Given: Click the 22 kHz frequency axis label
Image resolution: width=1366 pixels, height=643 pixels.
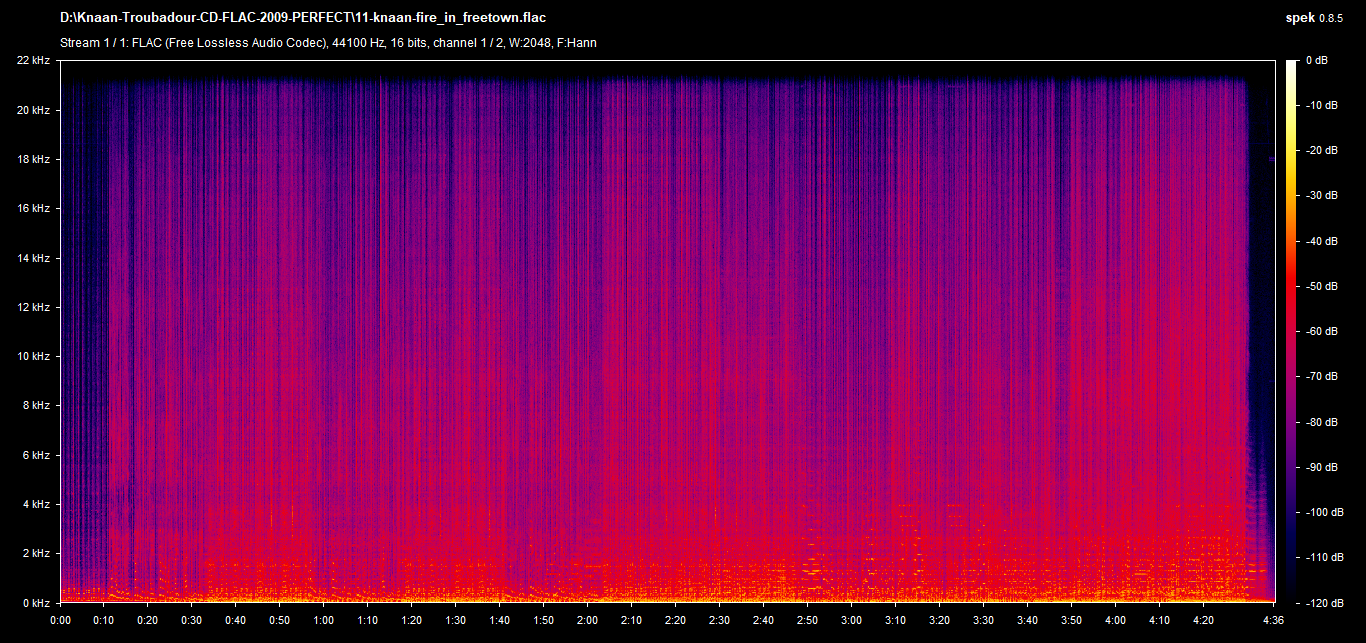Looking at the screenshot, I should pyautogui.click(x=33, y=61).
